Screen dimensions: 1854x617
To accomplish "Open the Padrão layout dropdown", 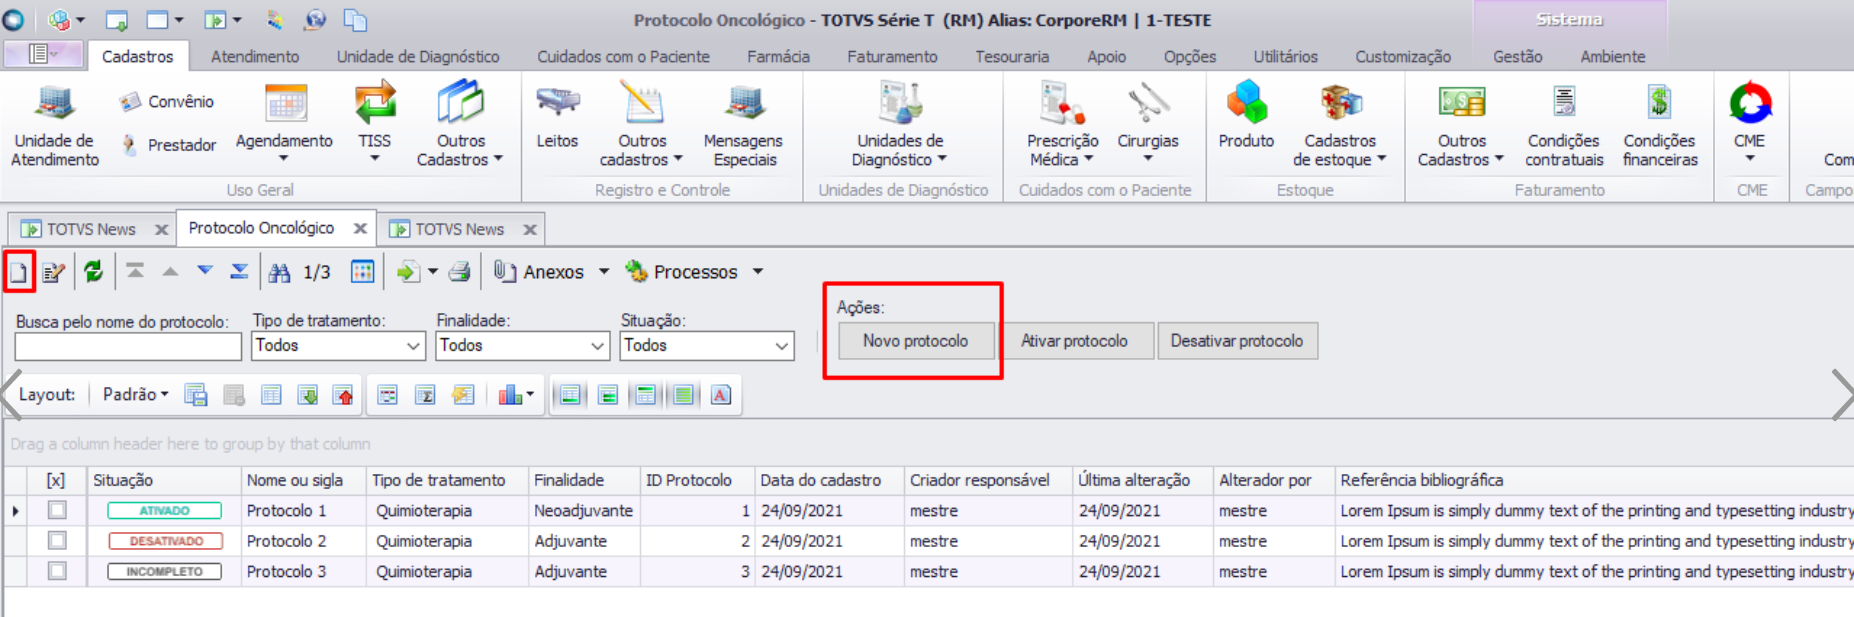I will (x=136, y=395).
